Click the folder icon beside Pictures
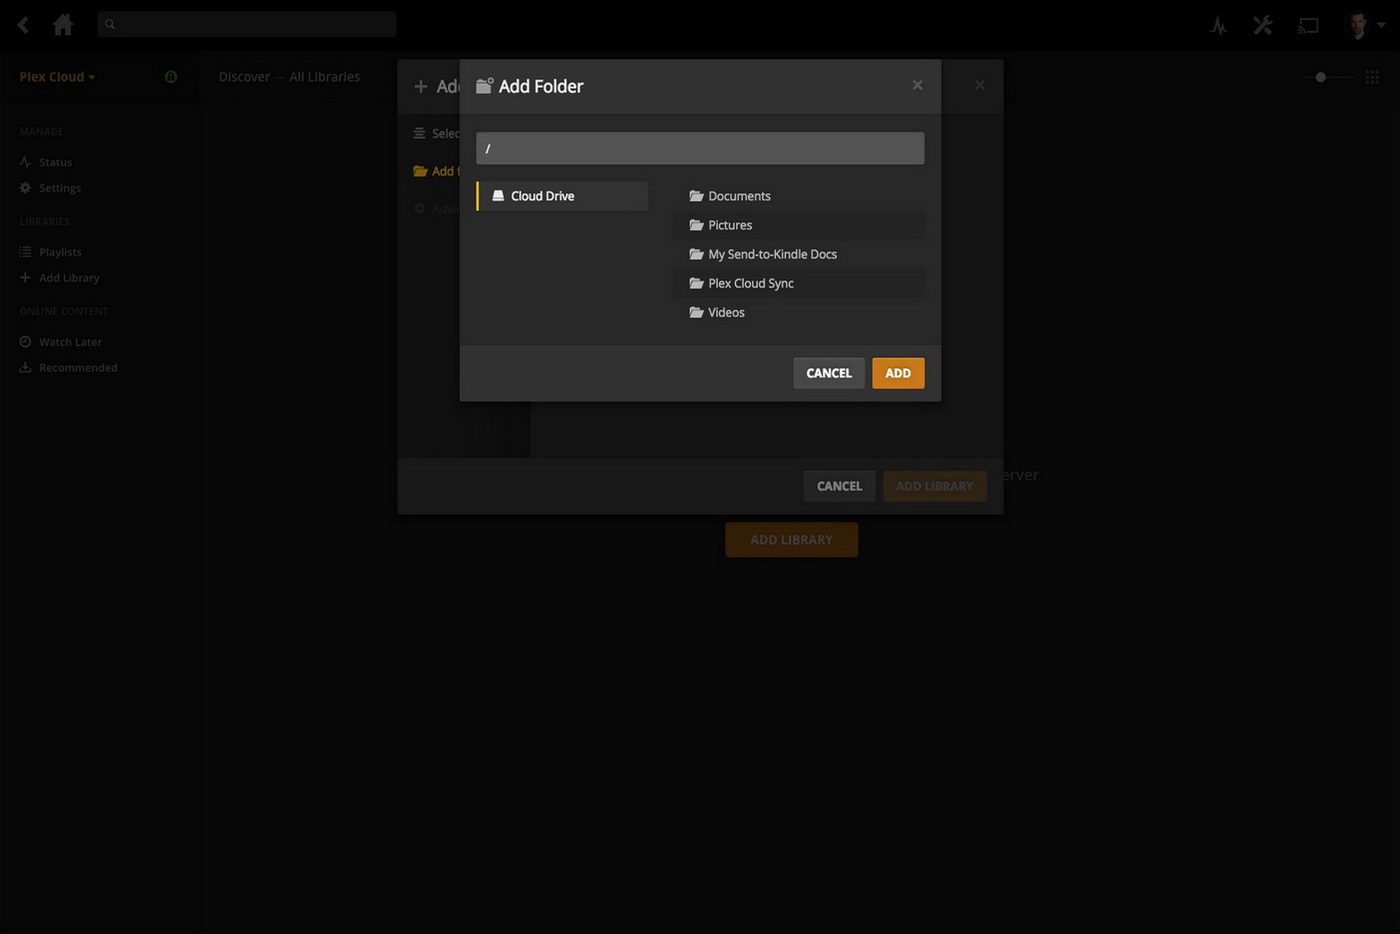Screen dimensions: 1400x934 696,225
